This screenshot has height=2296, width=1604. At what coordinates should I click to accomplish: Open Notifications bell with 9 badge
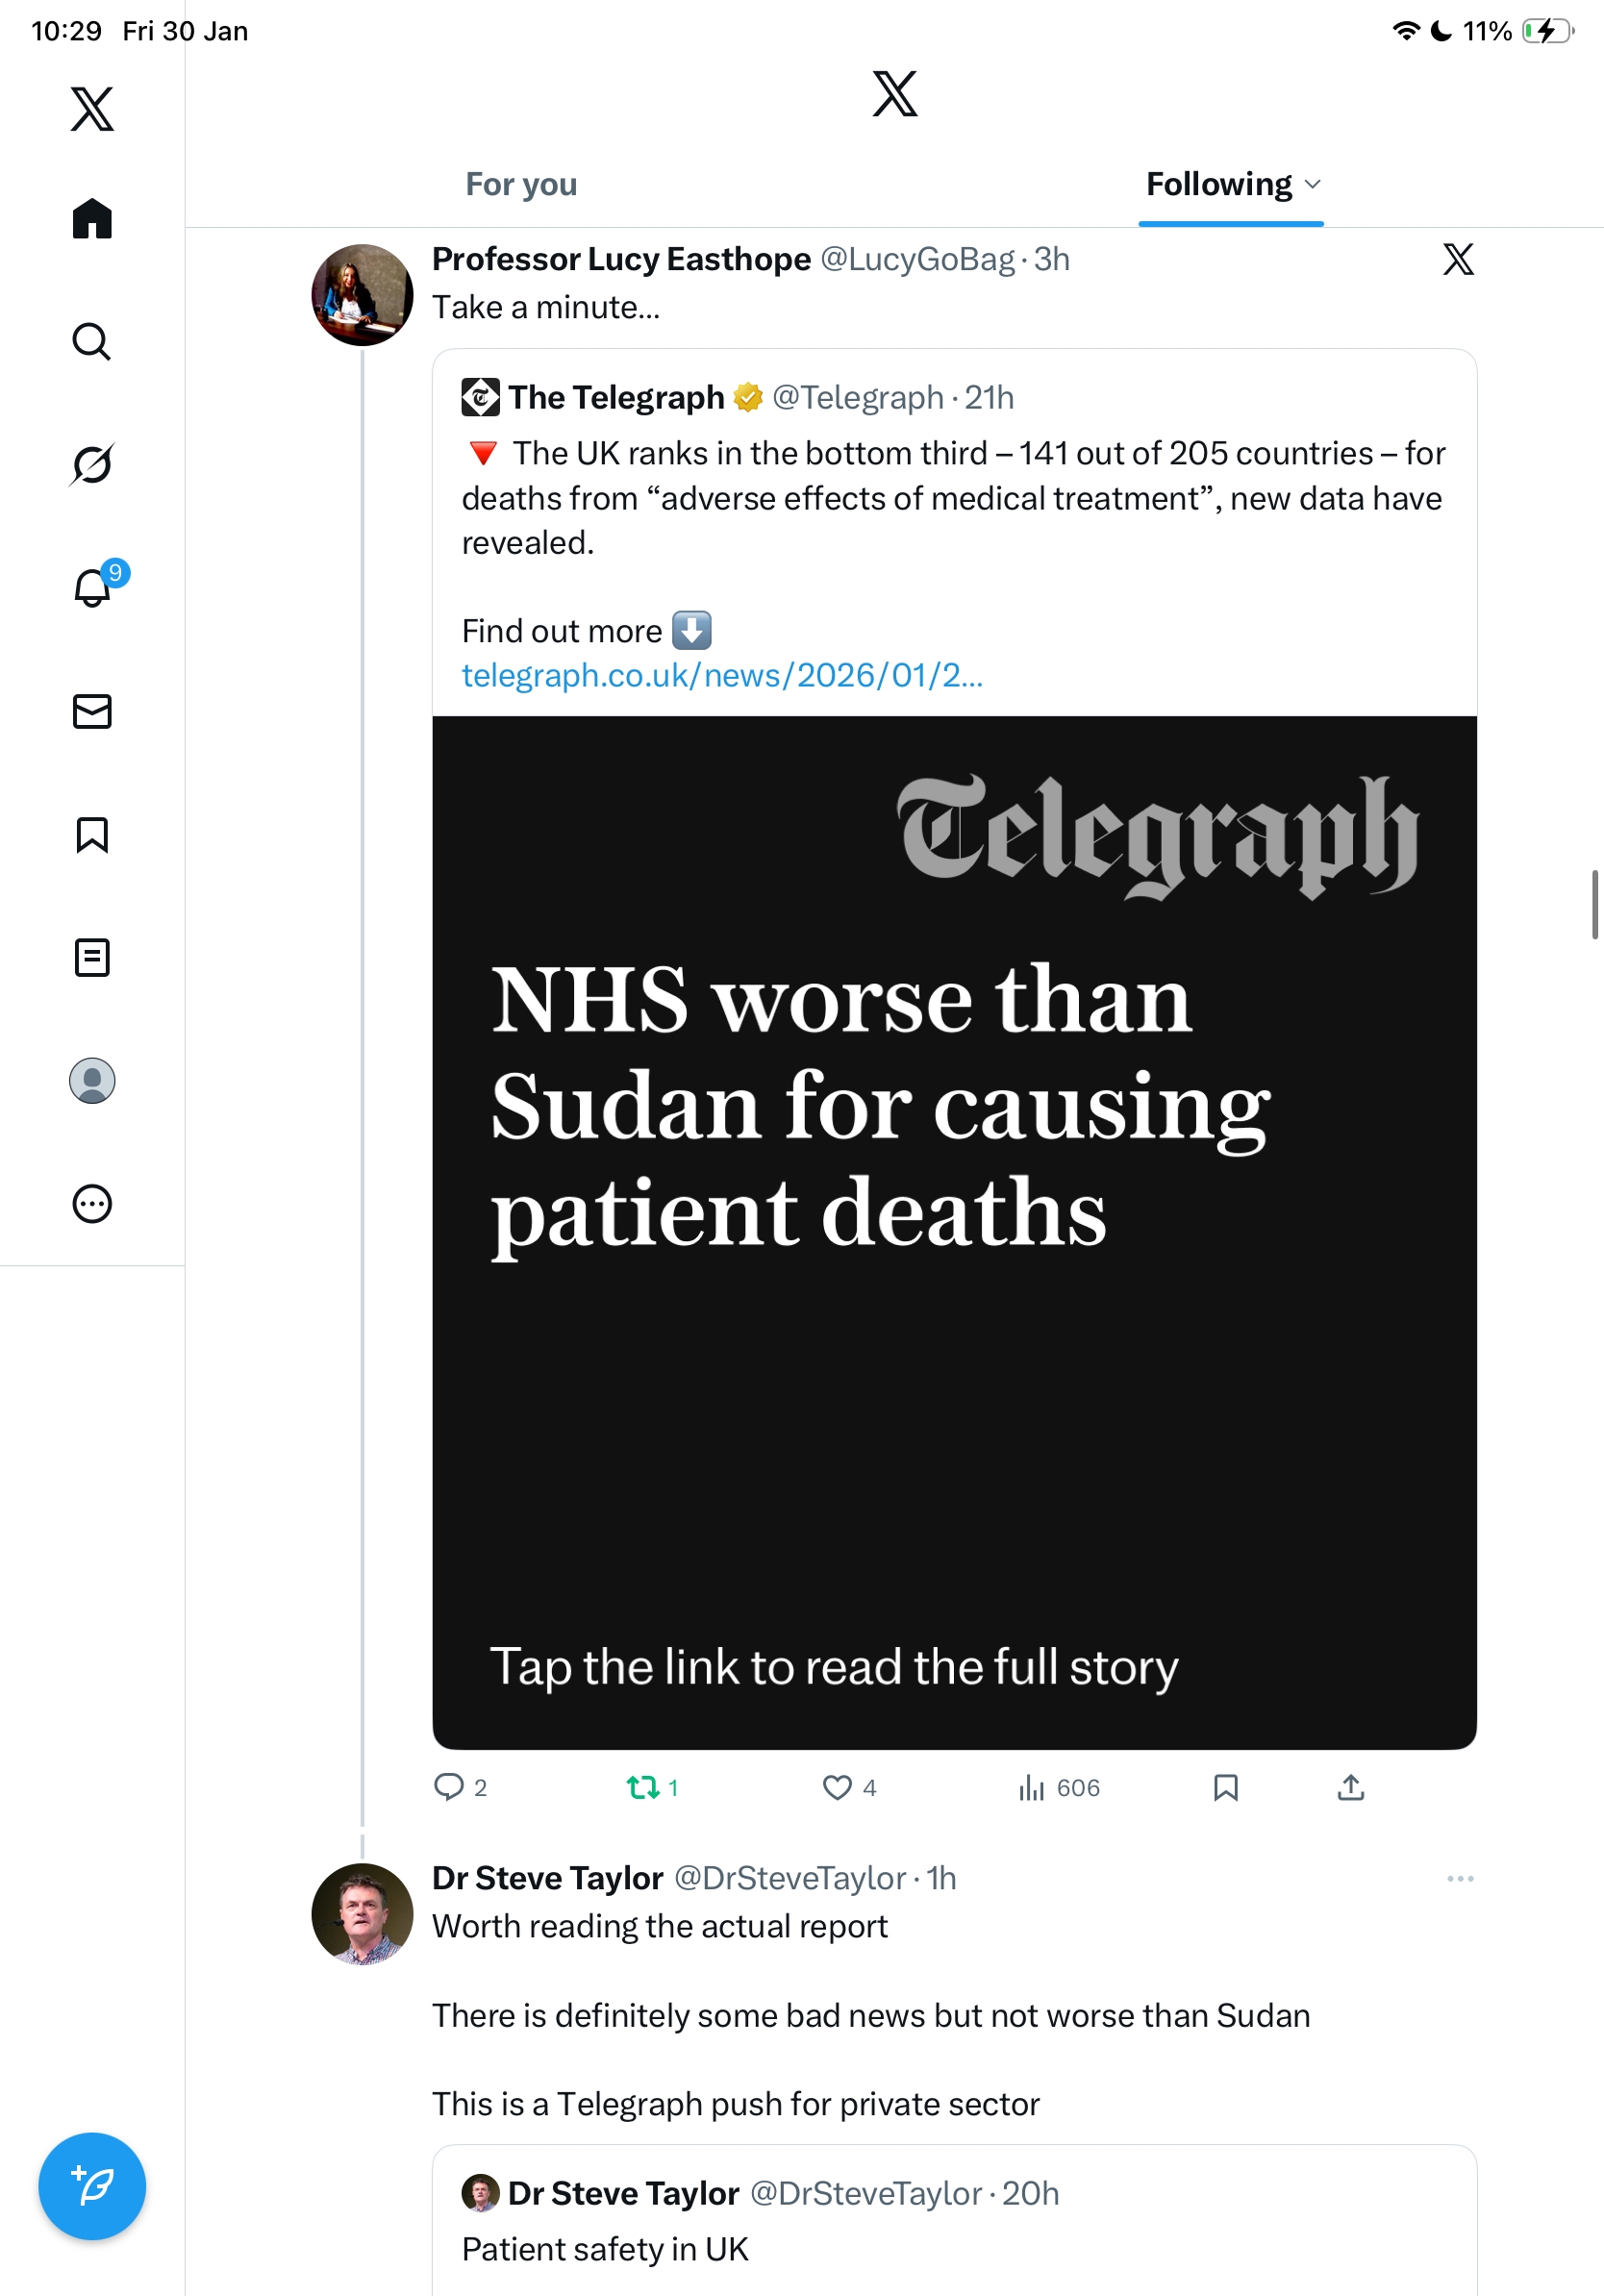coord(92,587)
